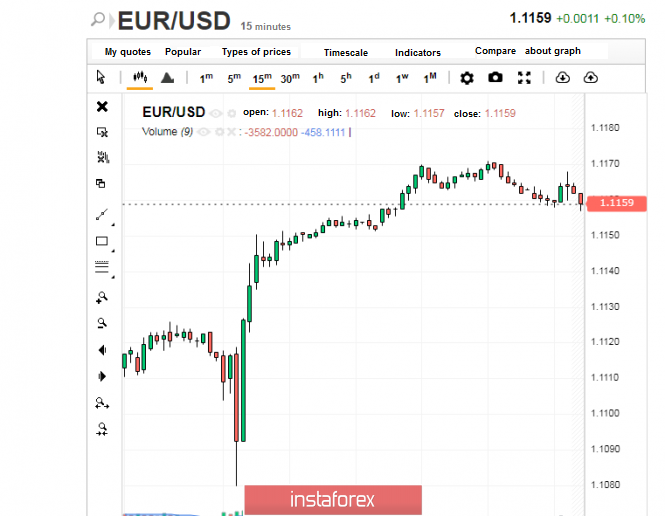Open chart settings gear icon

point(467,78)
